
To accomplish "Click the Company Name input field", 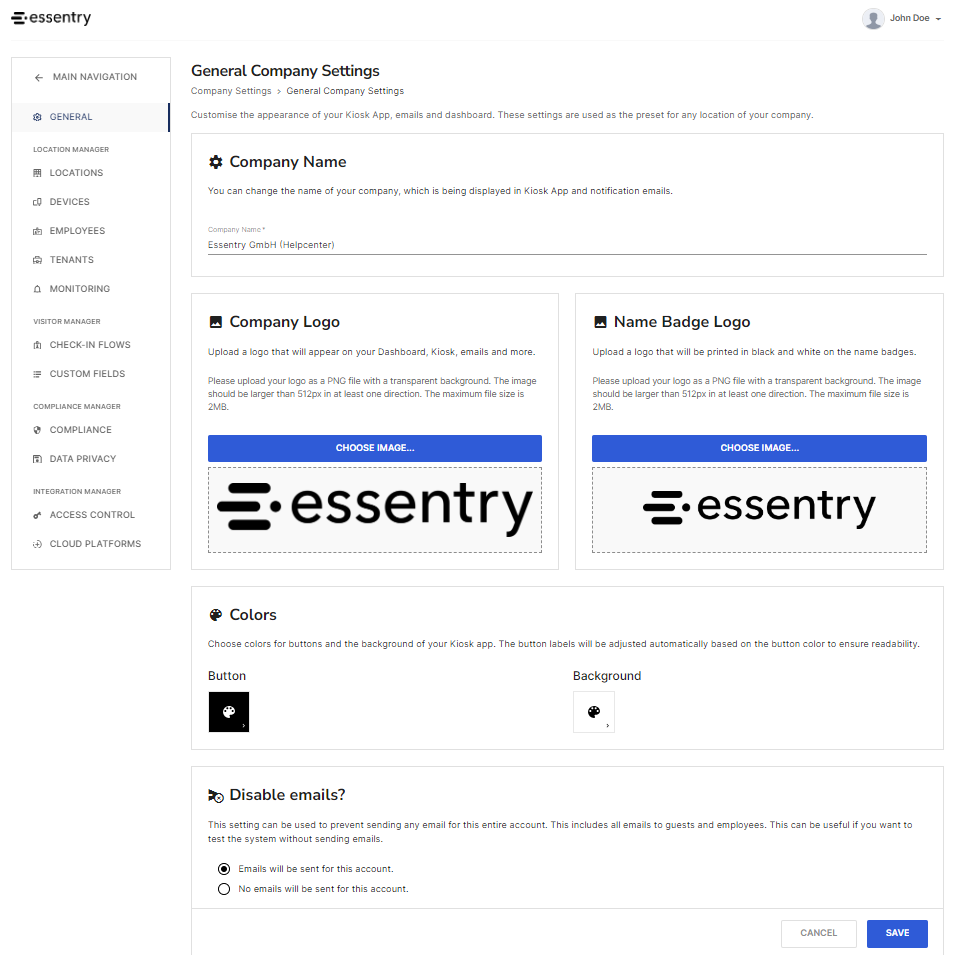I will click(566, 245).
